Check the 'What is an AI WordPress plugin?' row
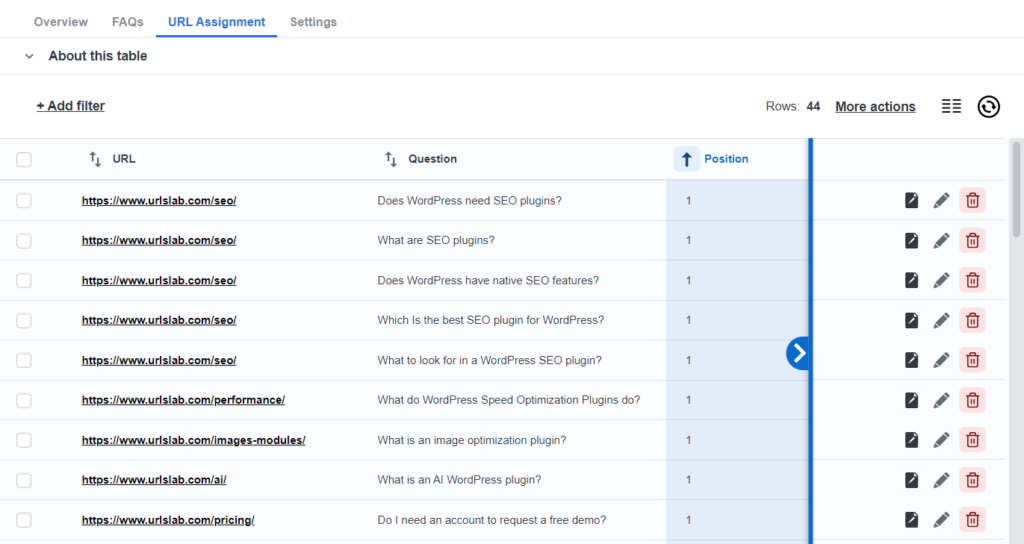The height and width of the screenshot is (544, 1024). (24, 481)
